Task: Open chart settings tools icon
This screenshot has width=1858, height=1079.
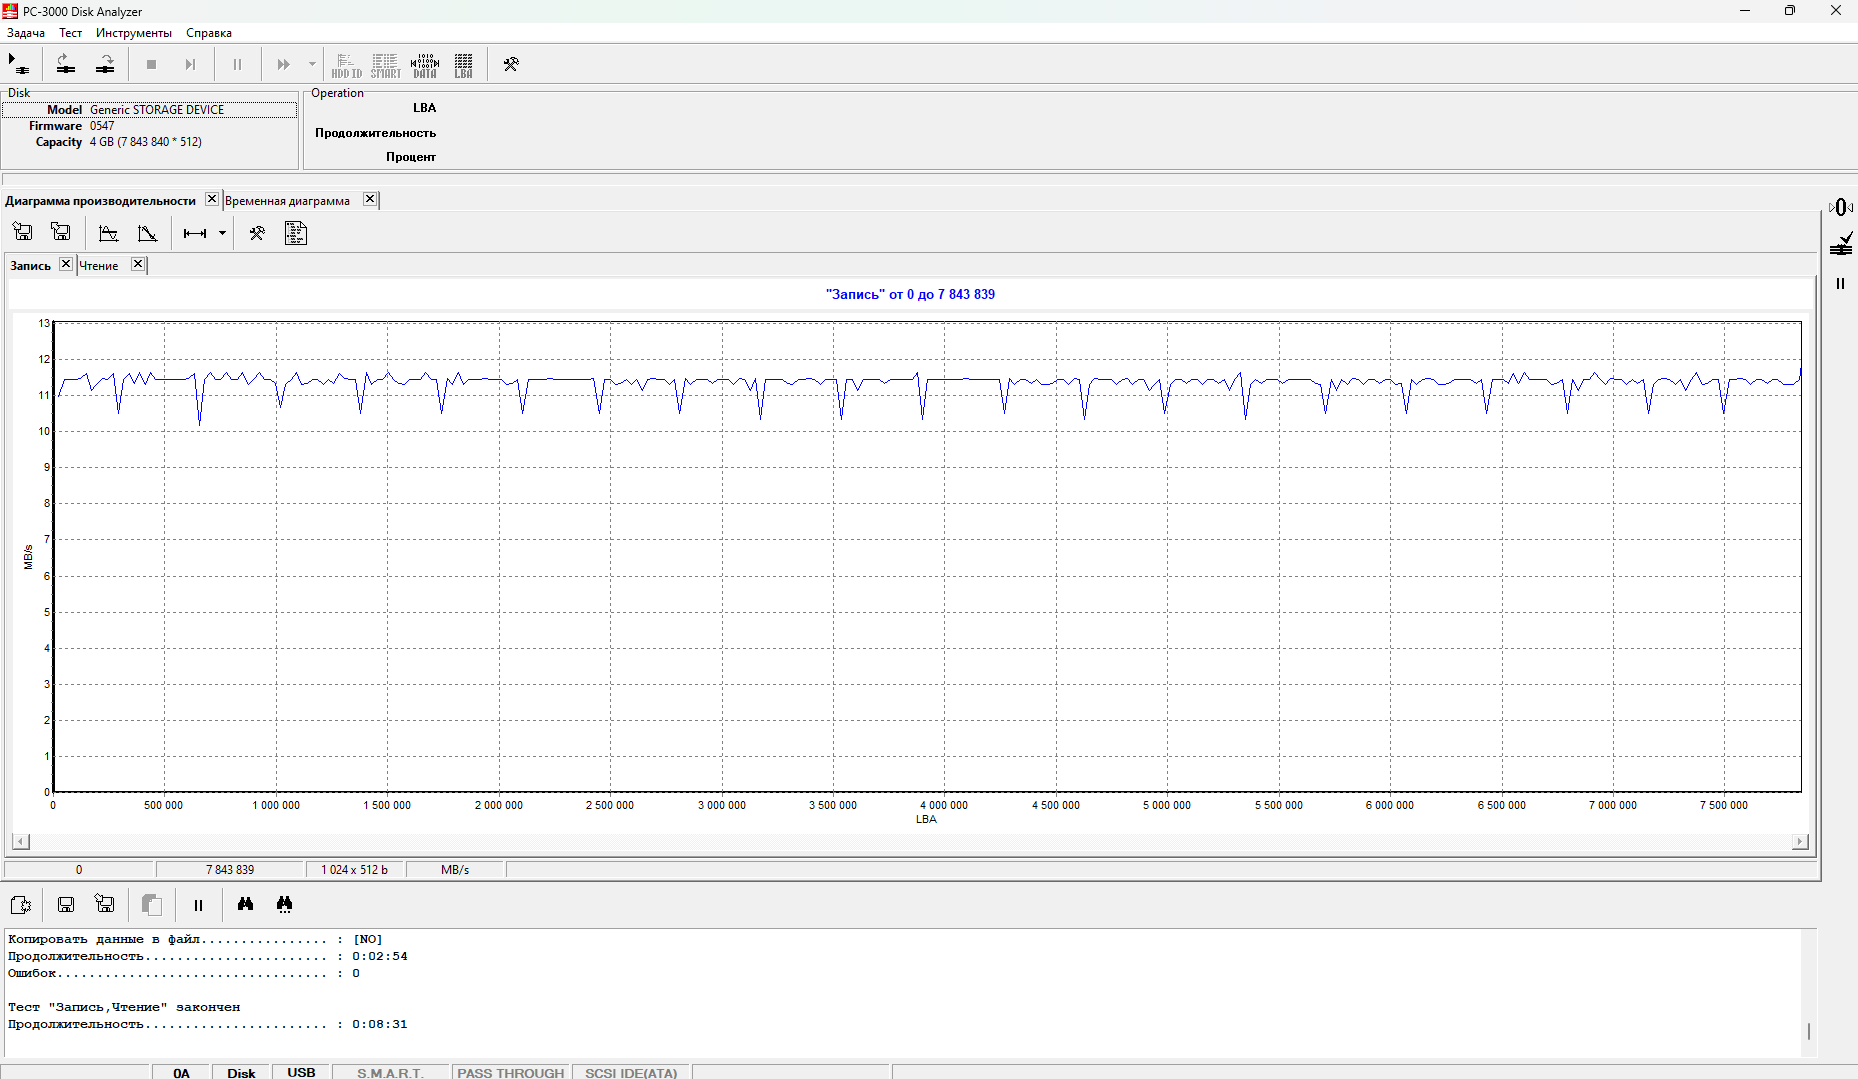Action: [257, 233]
